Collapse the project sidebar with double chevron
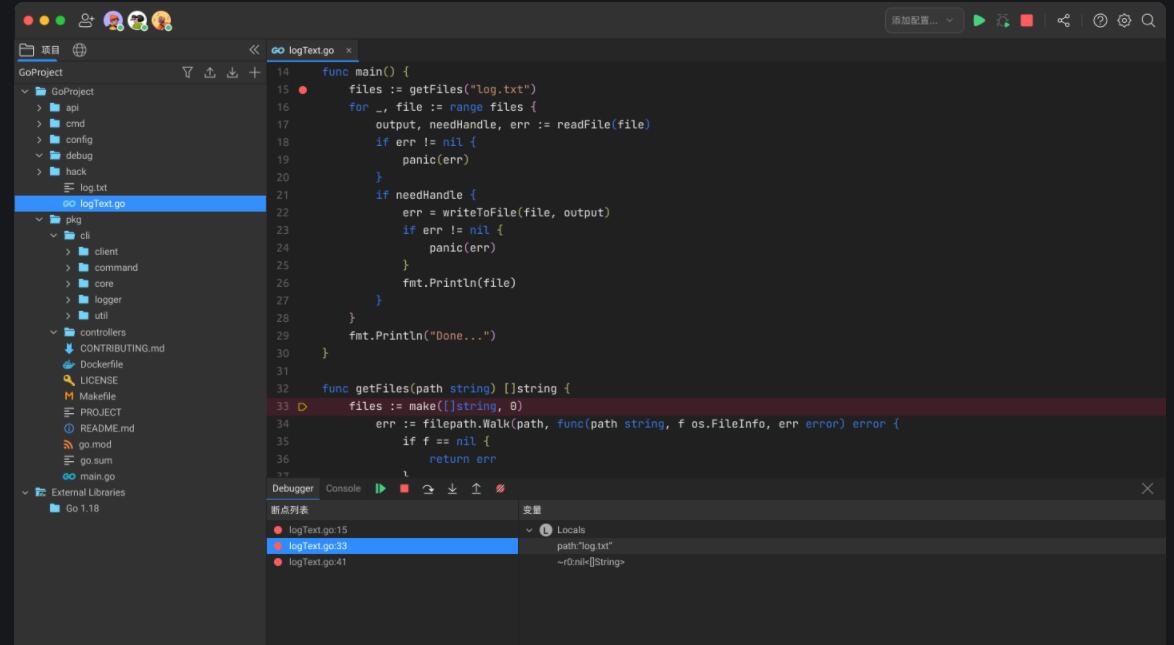This screenshot has height=645, width=1174. pyautogui.click(x=254, y=50)
